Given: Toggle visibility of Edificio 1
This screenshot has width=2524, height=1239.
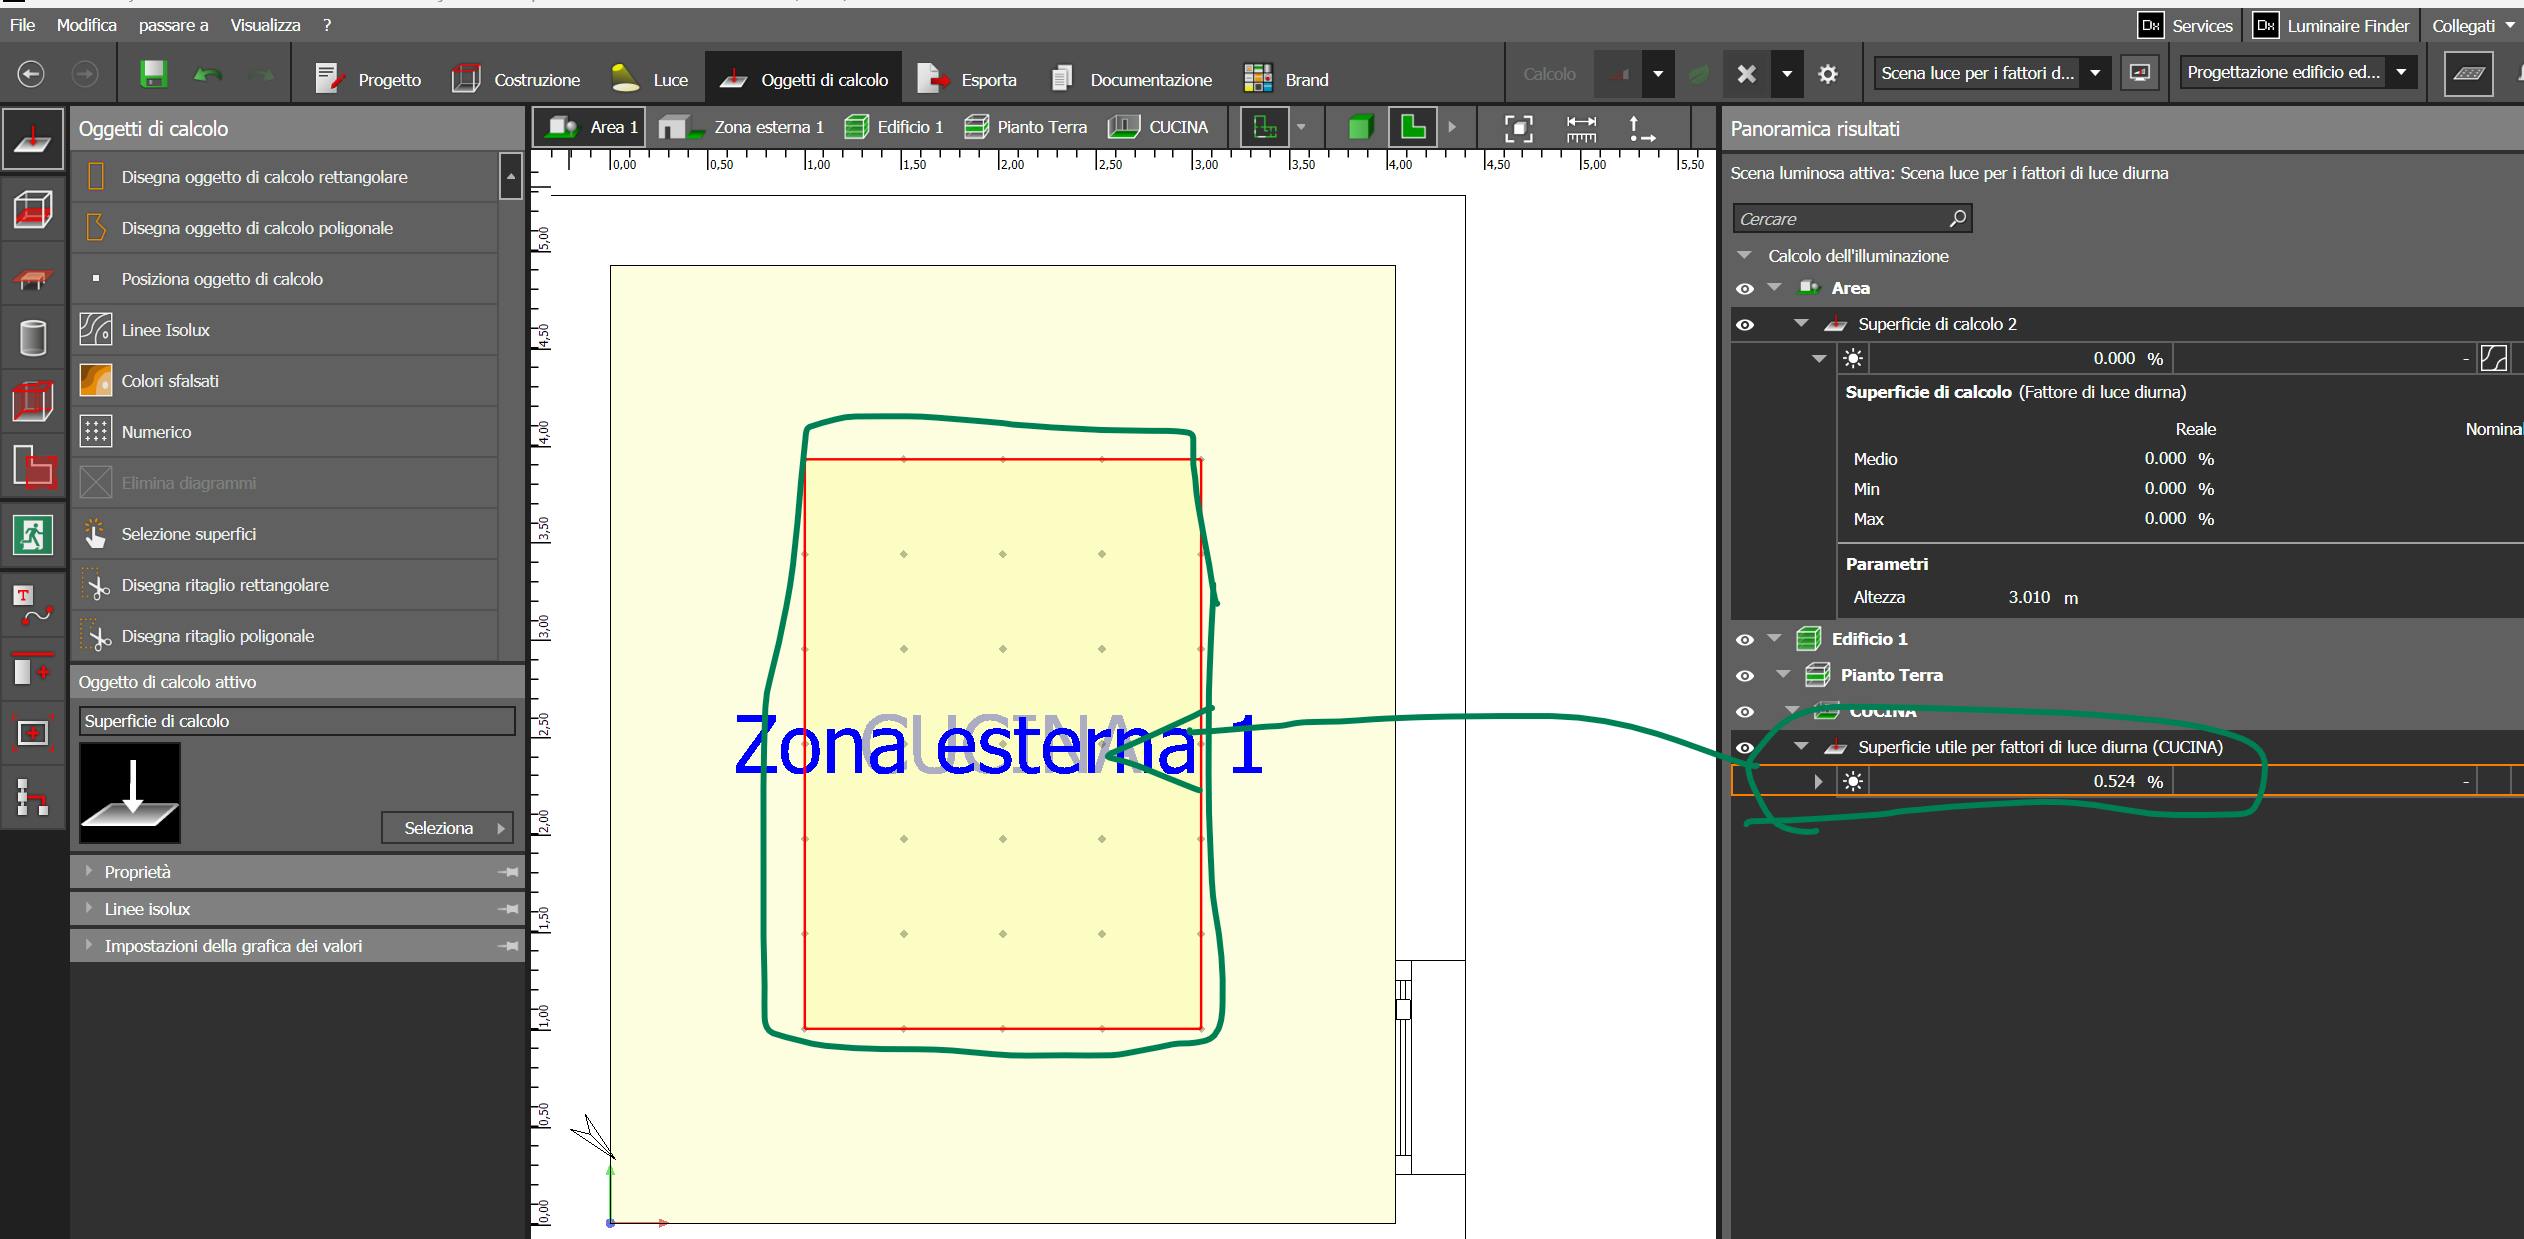Looking at the screenshot, I should pyautogui.click(x=1745, y=640).
